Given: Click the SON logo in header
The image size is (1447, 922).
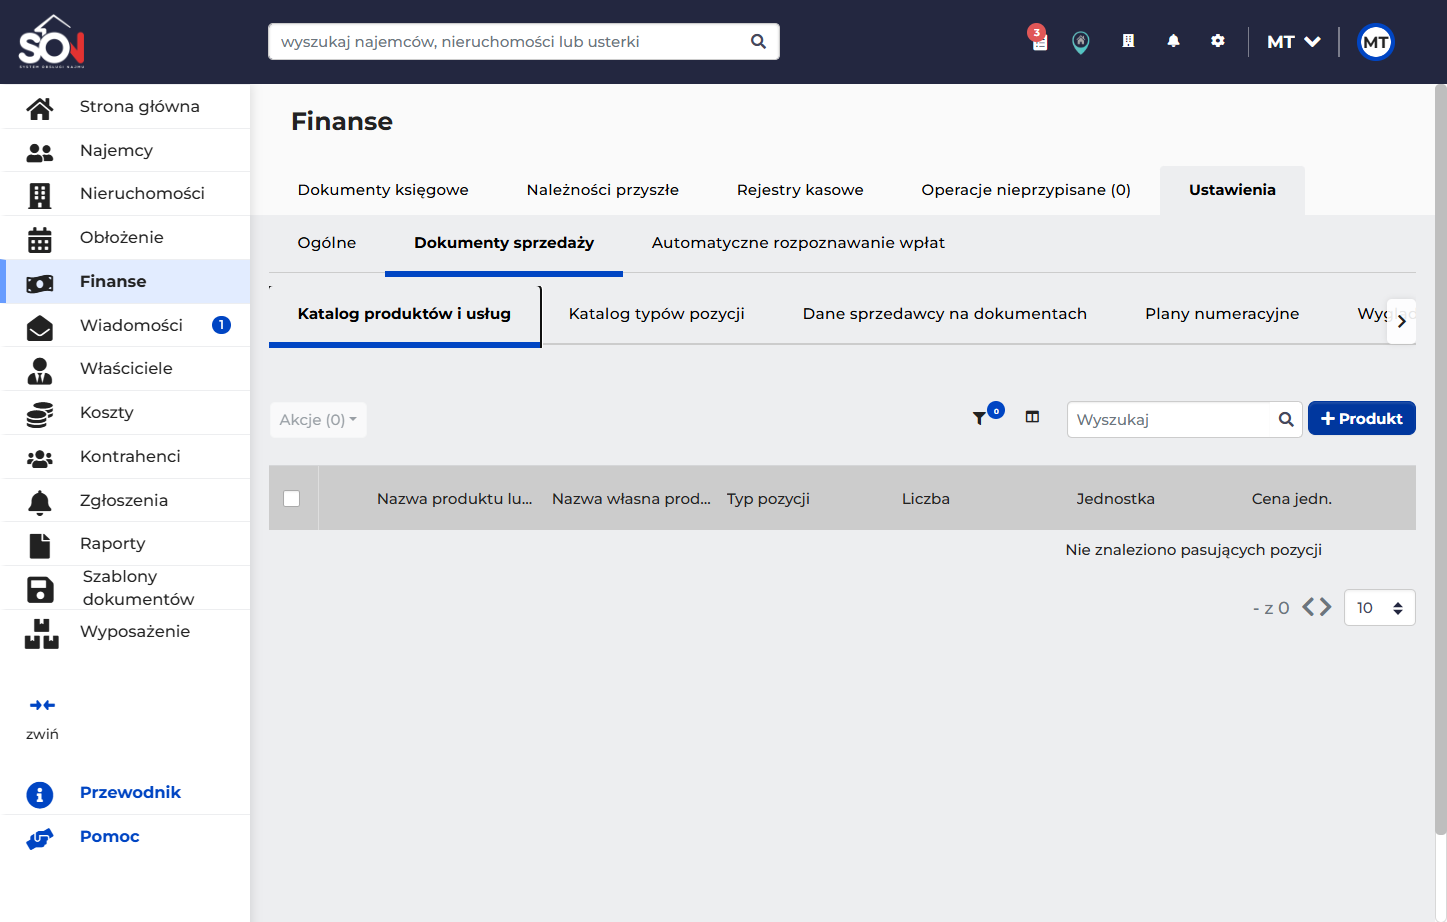Looking at the screenshot, I should click(x=52, y=41).
